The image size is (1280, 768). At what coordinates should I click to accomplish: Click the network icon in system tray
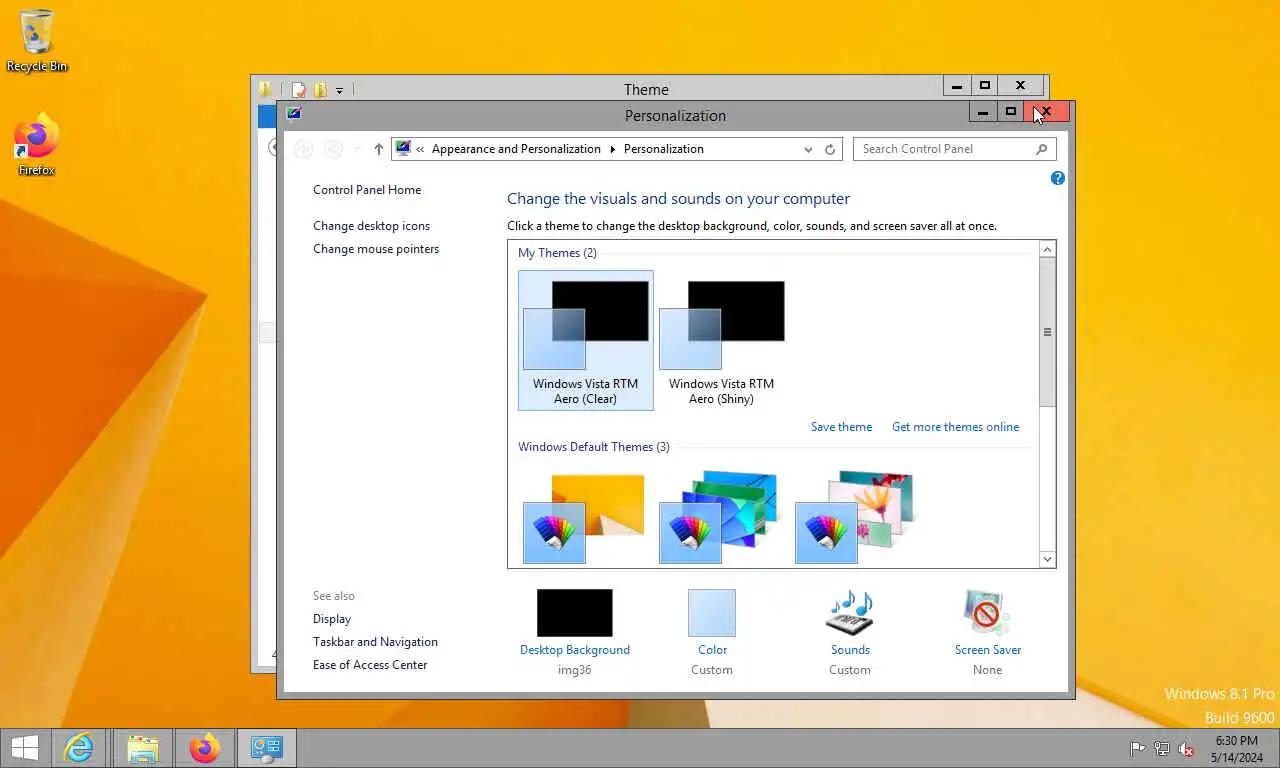(x=1162, y=748)
